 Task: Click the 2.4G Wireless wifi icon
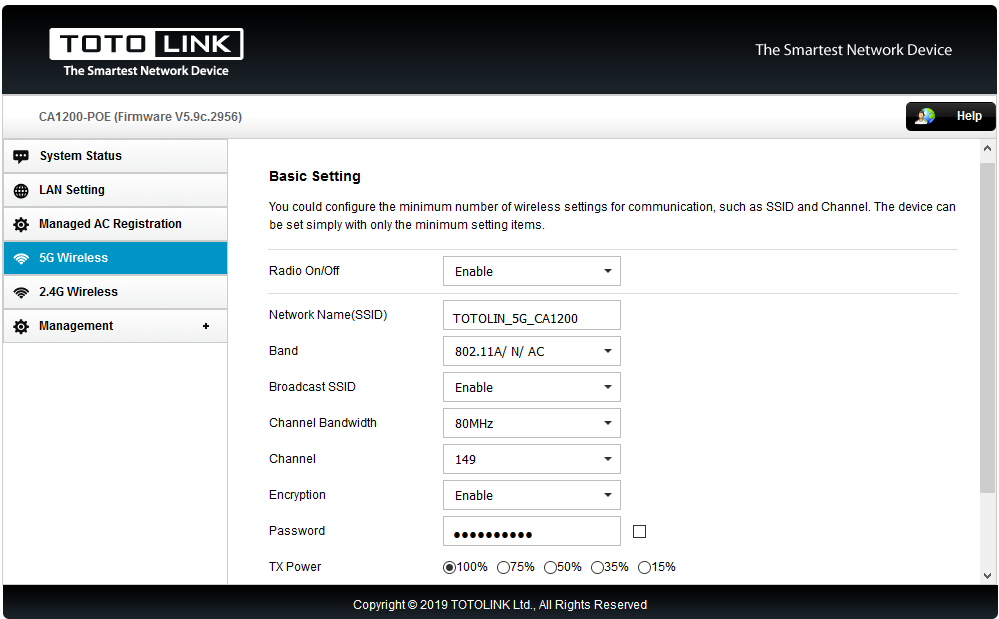(x=21, y=292)
